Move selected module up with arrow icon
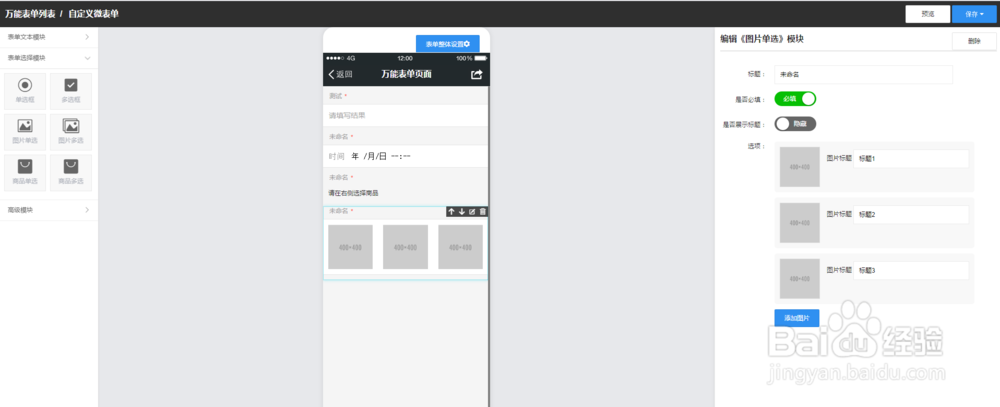This screenshot has height=407, width=1000. pos(452,211)
